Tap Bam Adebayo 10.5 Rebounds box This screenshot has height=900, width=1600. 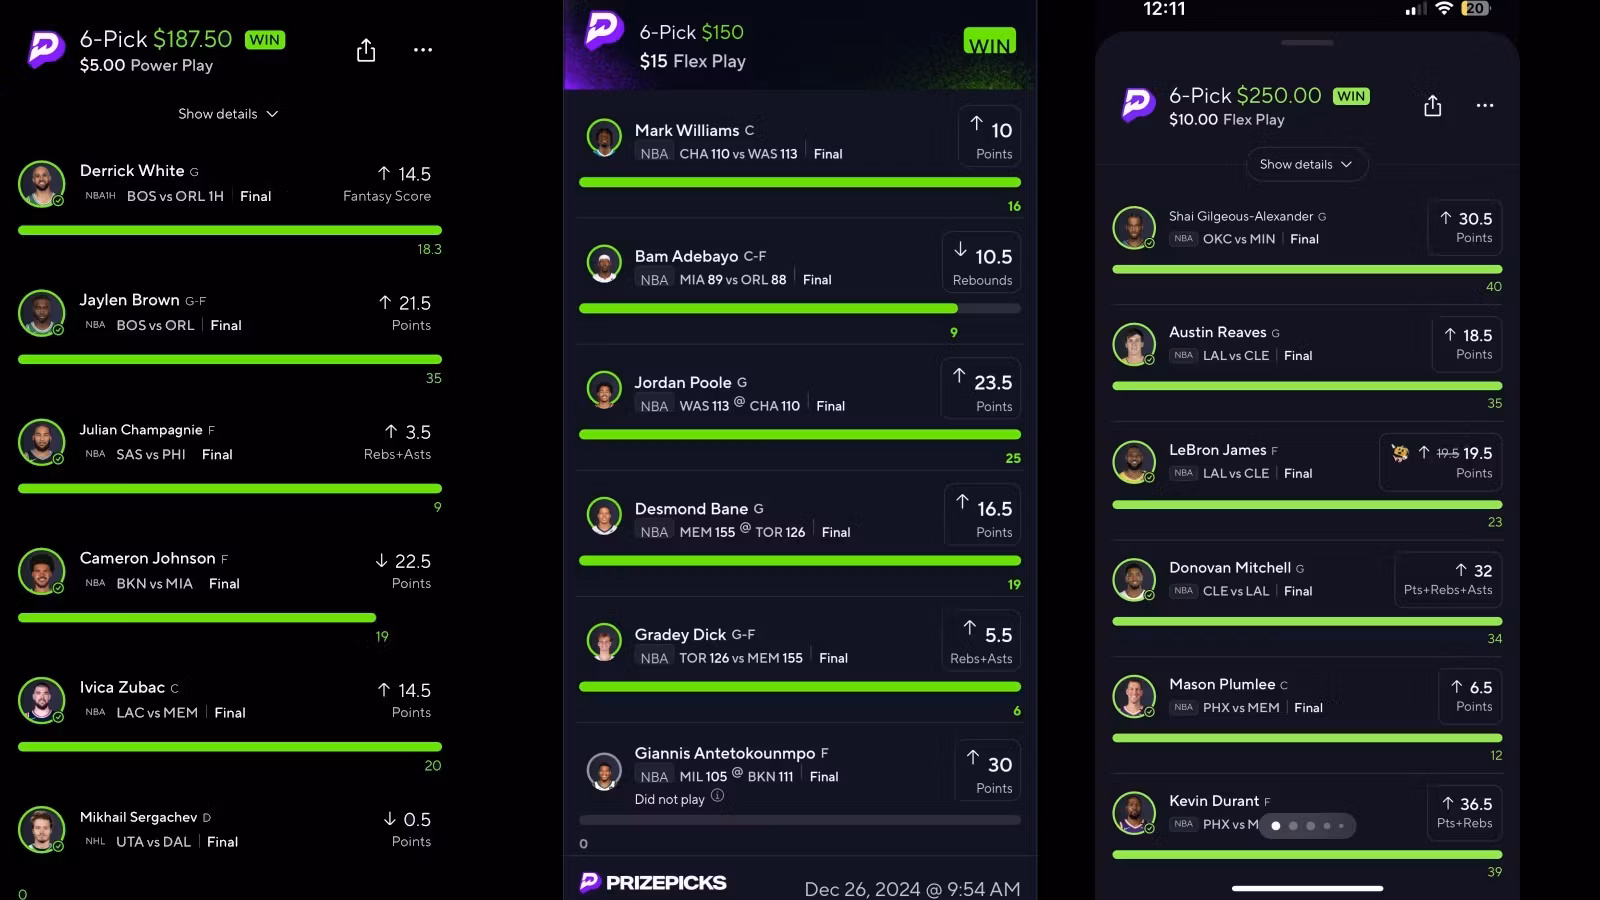tap(981, 262)
